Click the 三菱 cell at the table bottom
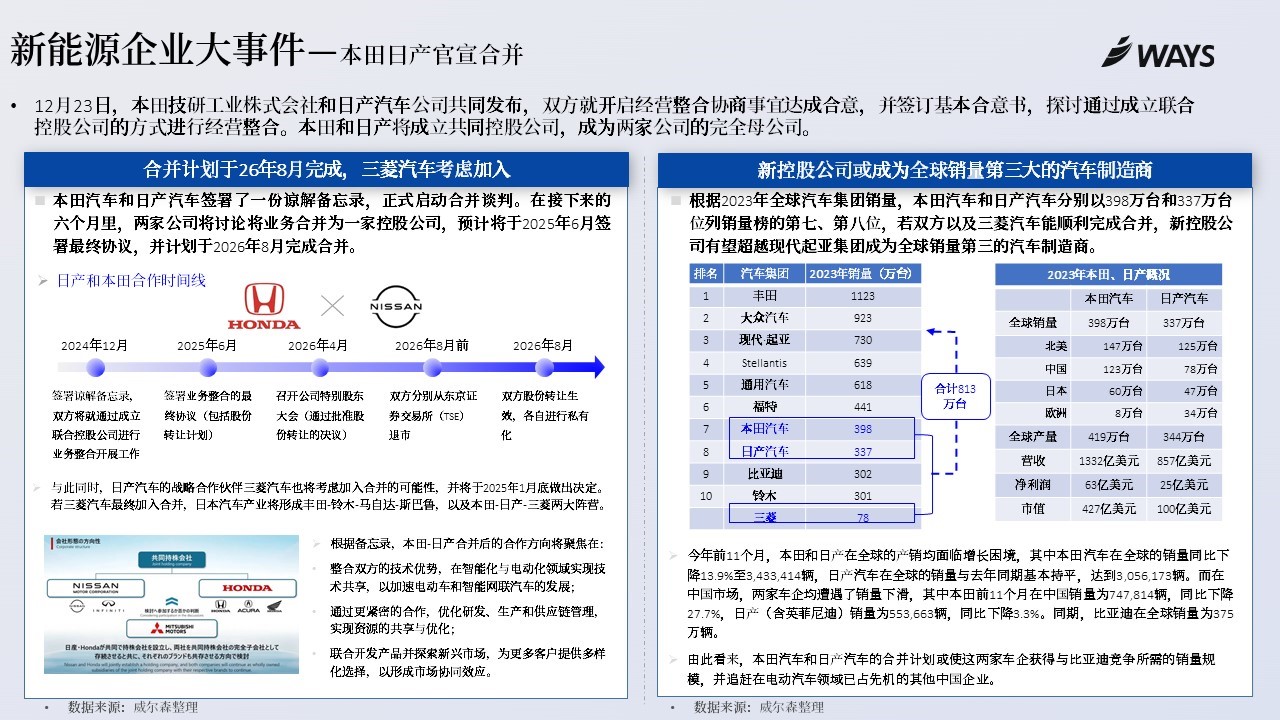 click(764, 517)
